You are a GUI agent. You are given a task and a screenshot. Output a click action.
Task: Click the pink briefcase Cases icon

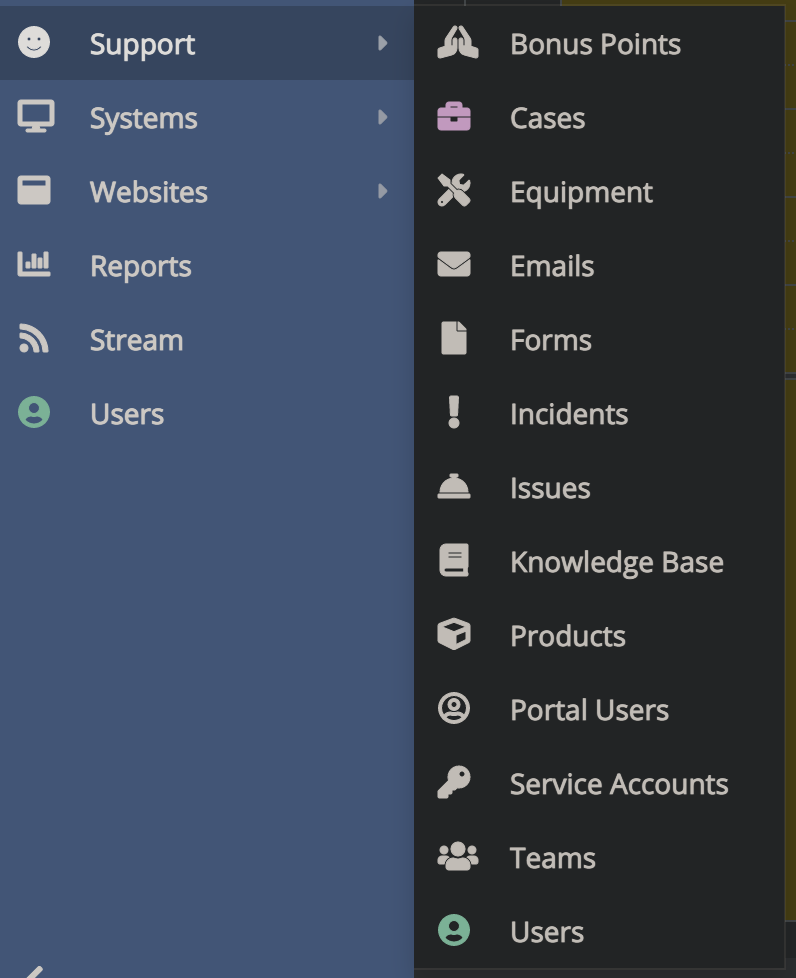pyautogui.click(x=454, y=118)
